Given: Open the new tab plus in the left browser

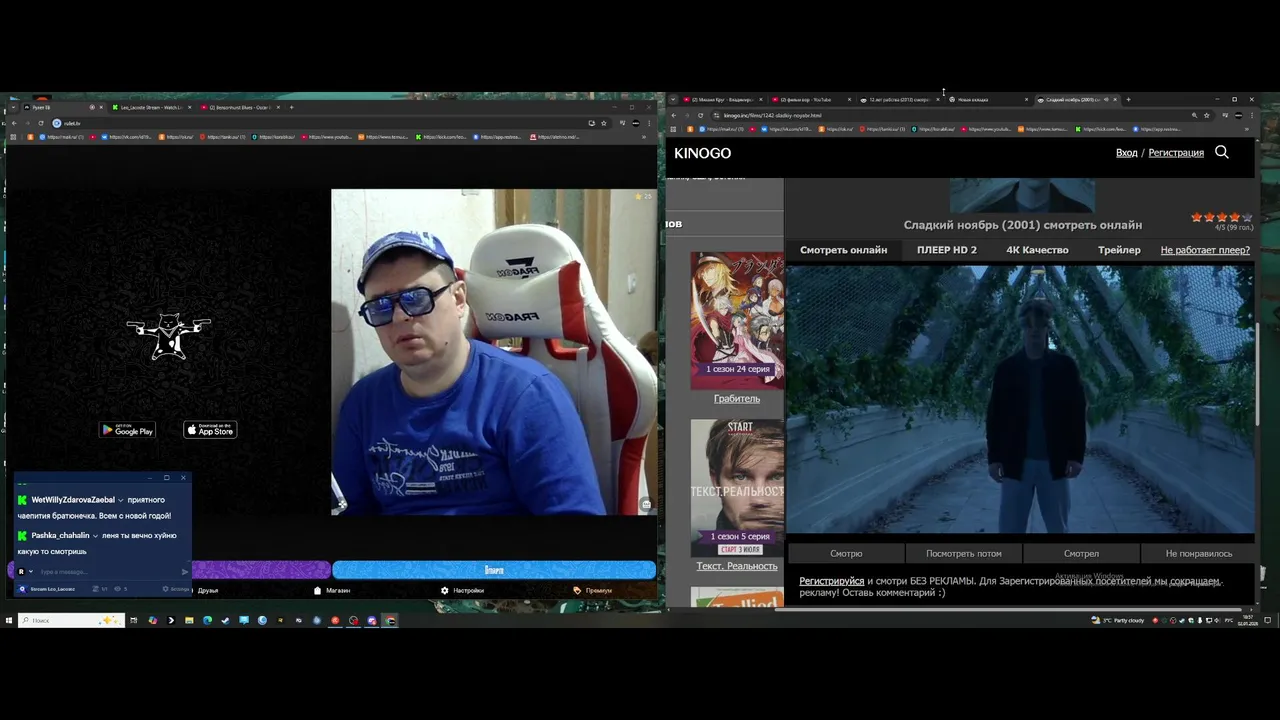Looking at the screenshot, I should pyautogui.click(x=291, y=107).
